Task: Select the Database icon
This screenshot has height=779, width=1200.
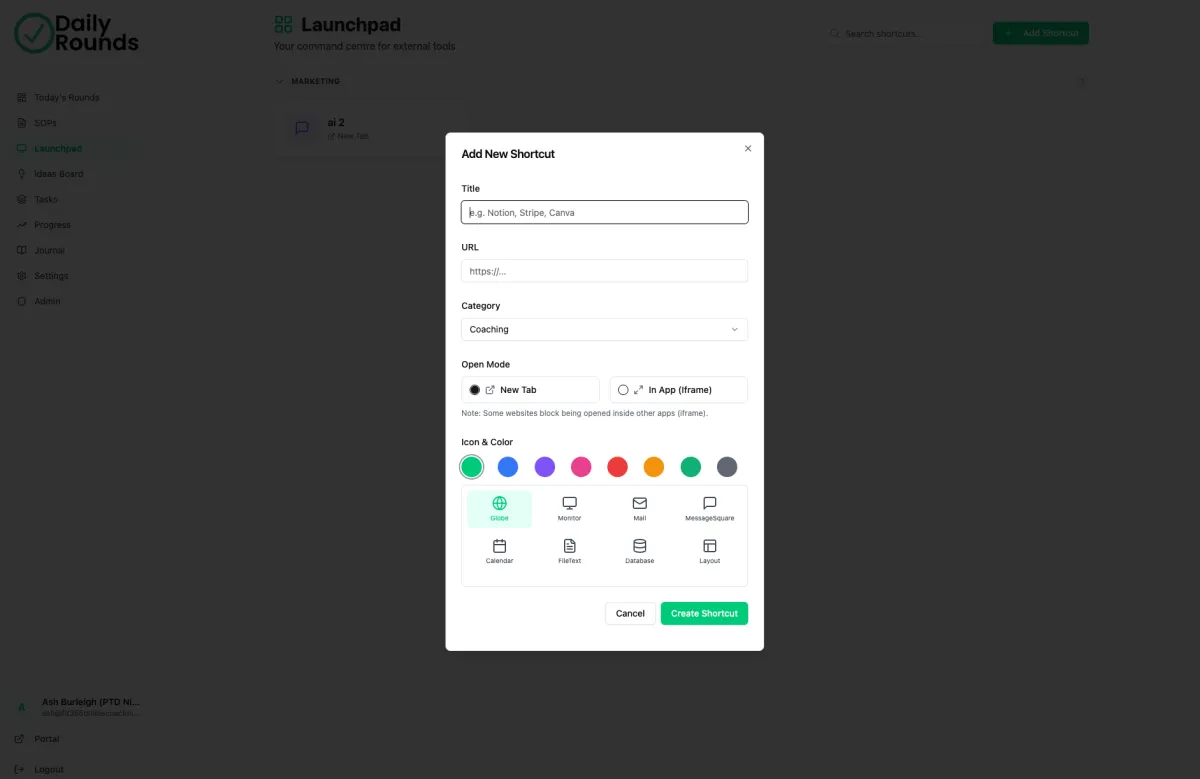Action: click(x=640, y=551)
